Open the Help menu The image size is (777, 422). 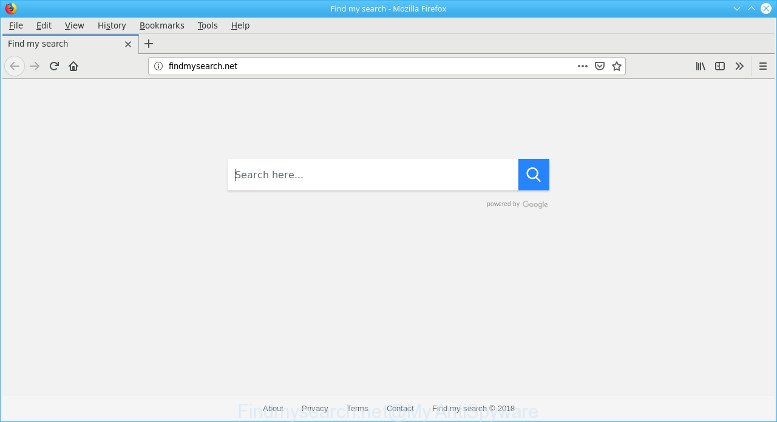tap(240, 25)
